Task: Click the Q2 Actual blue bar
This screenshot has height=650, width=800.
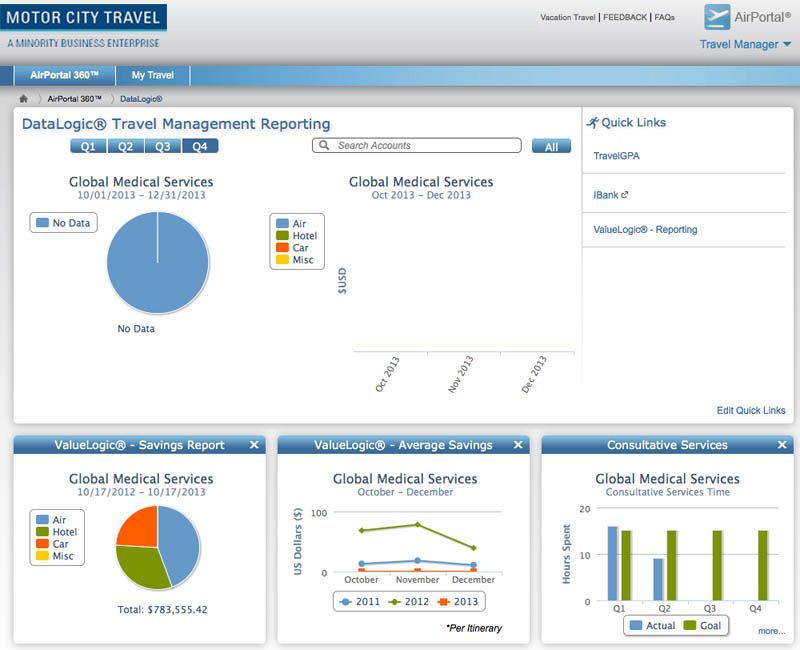Action: pyautogui.click(x=658, y=579)
